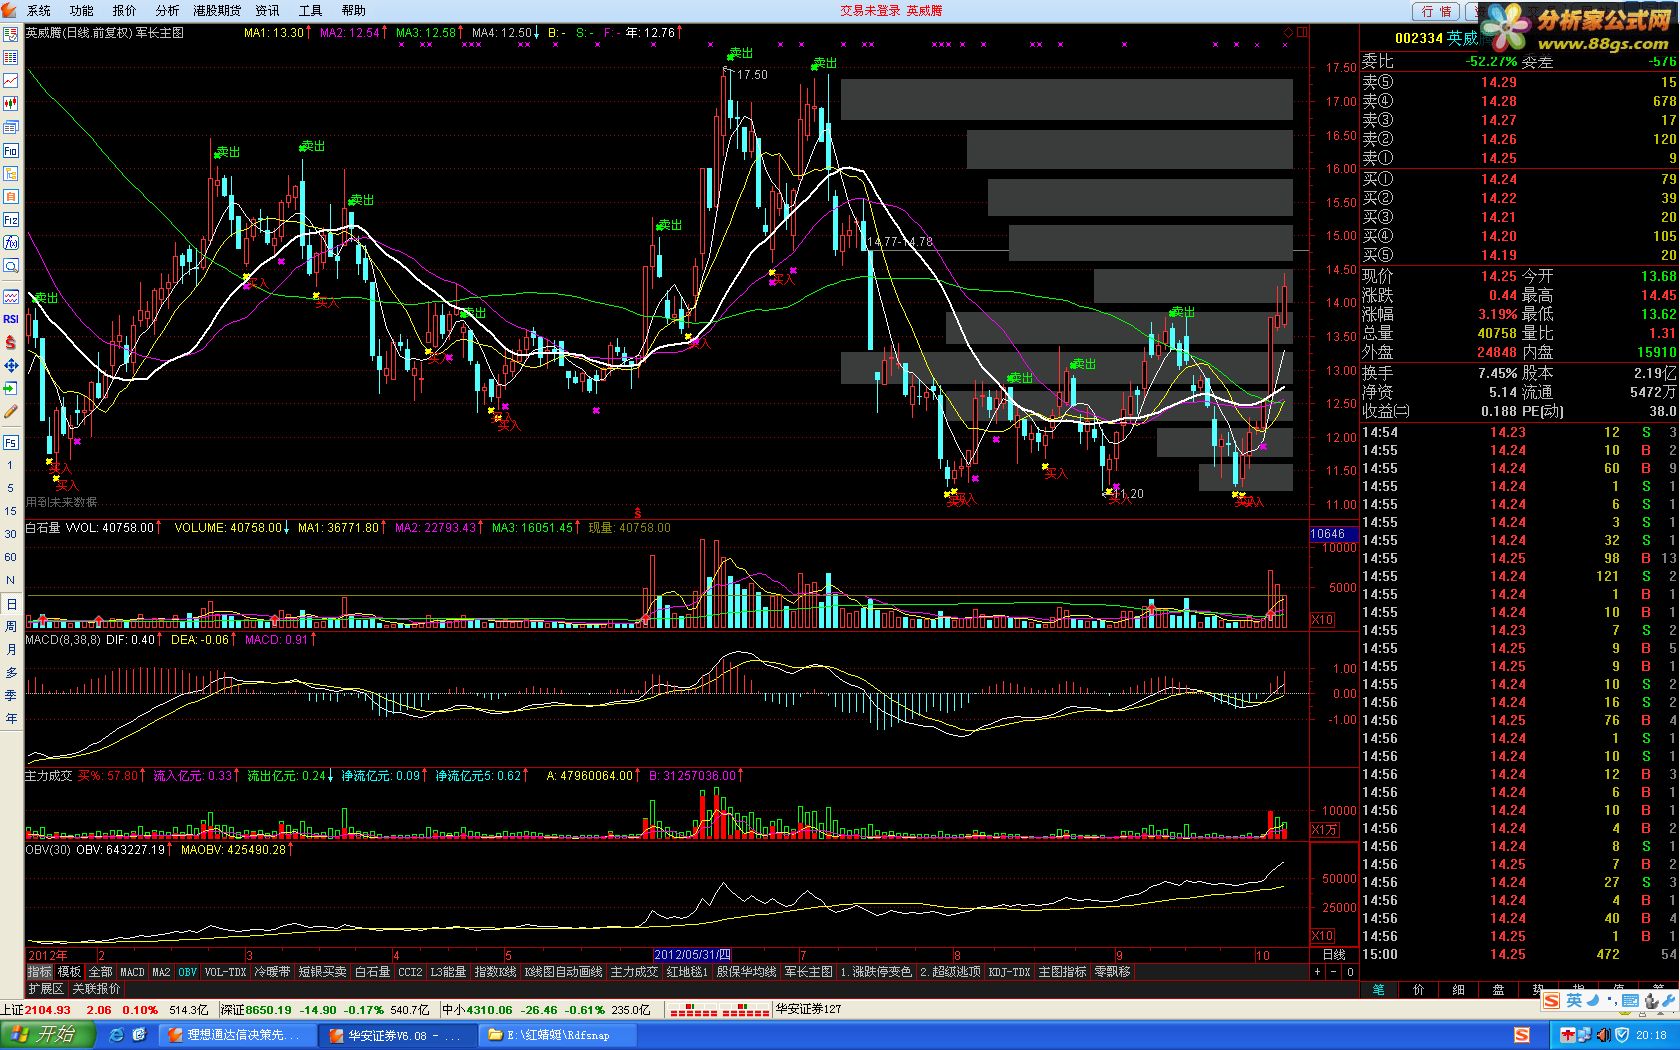Click the 2012/05/31 date marker on time axis

tap(693, 955)
